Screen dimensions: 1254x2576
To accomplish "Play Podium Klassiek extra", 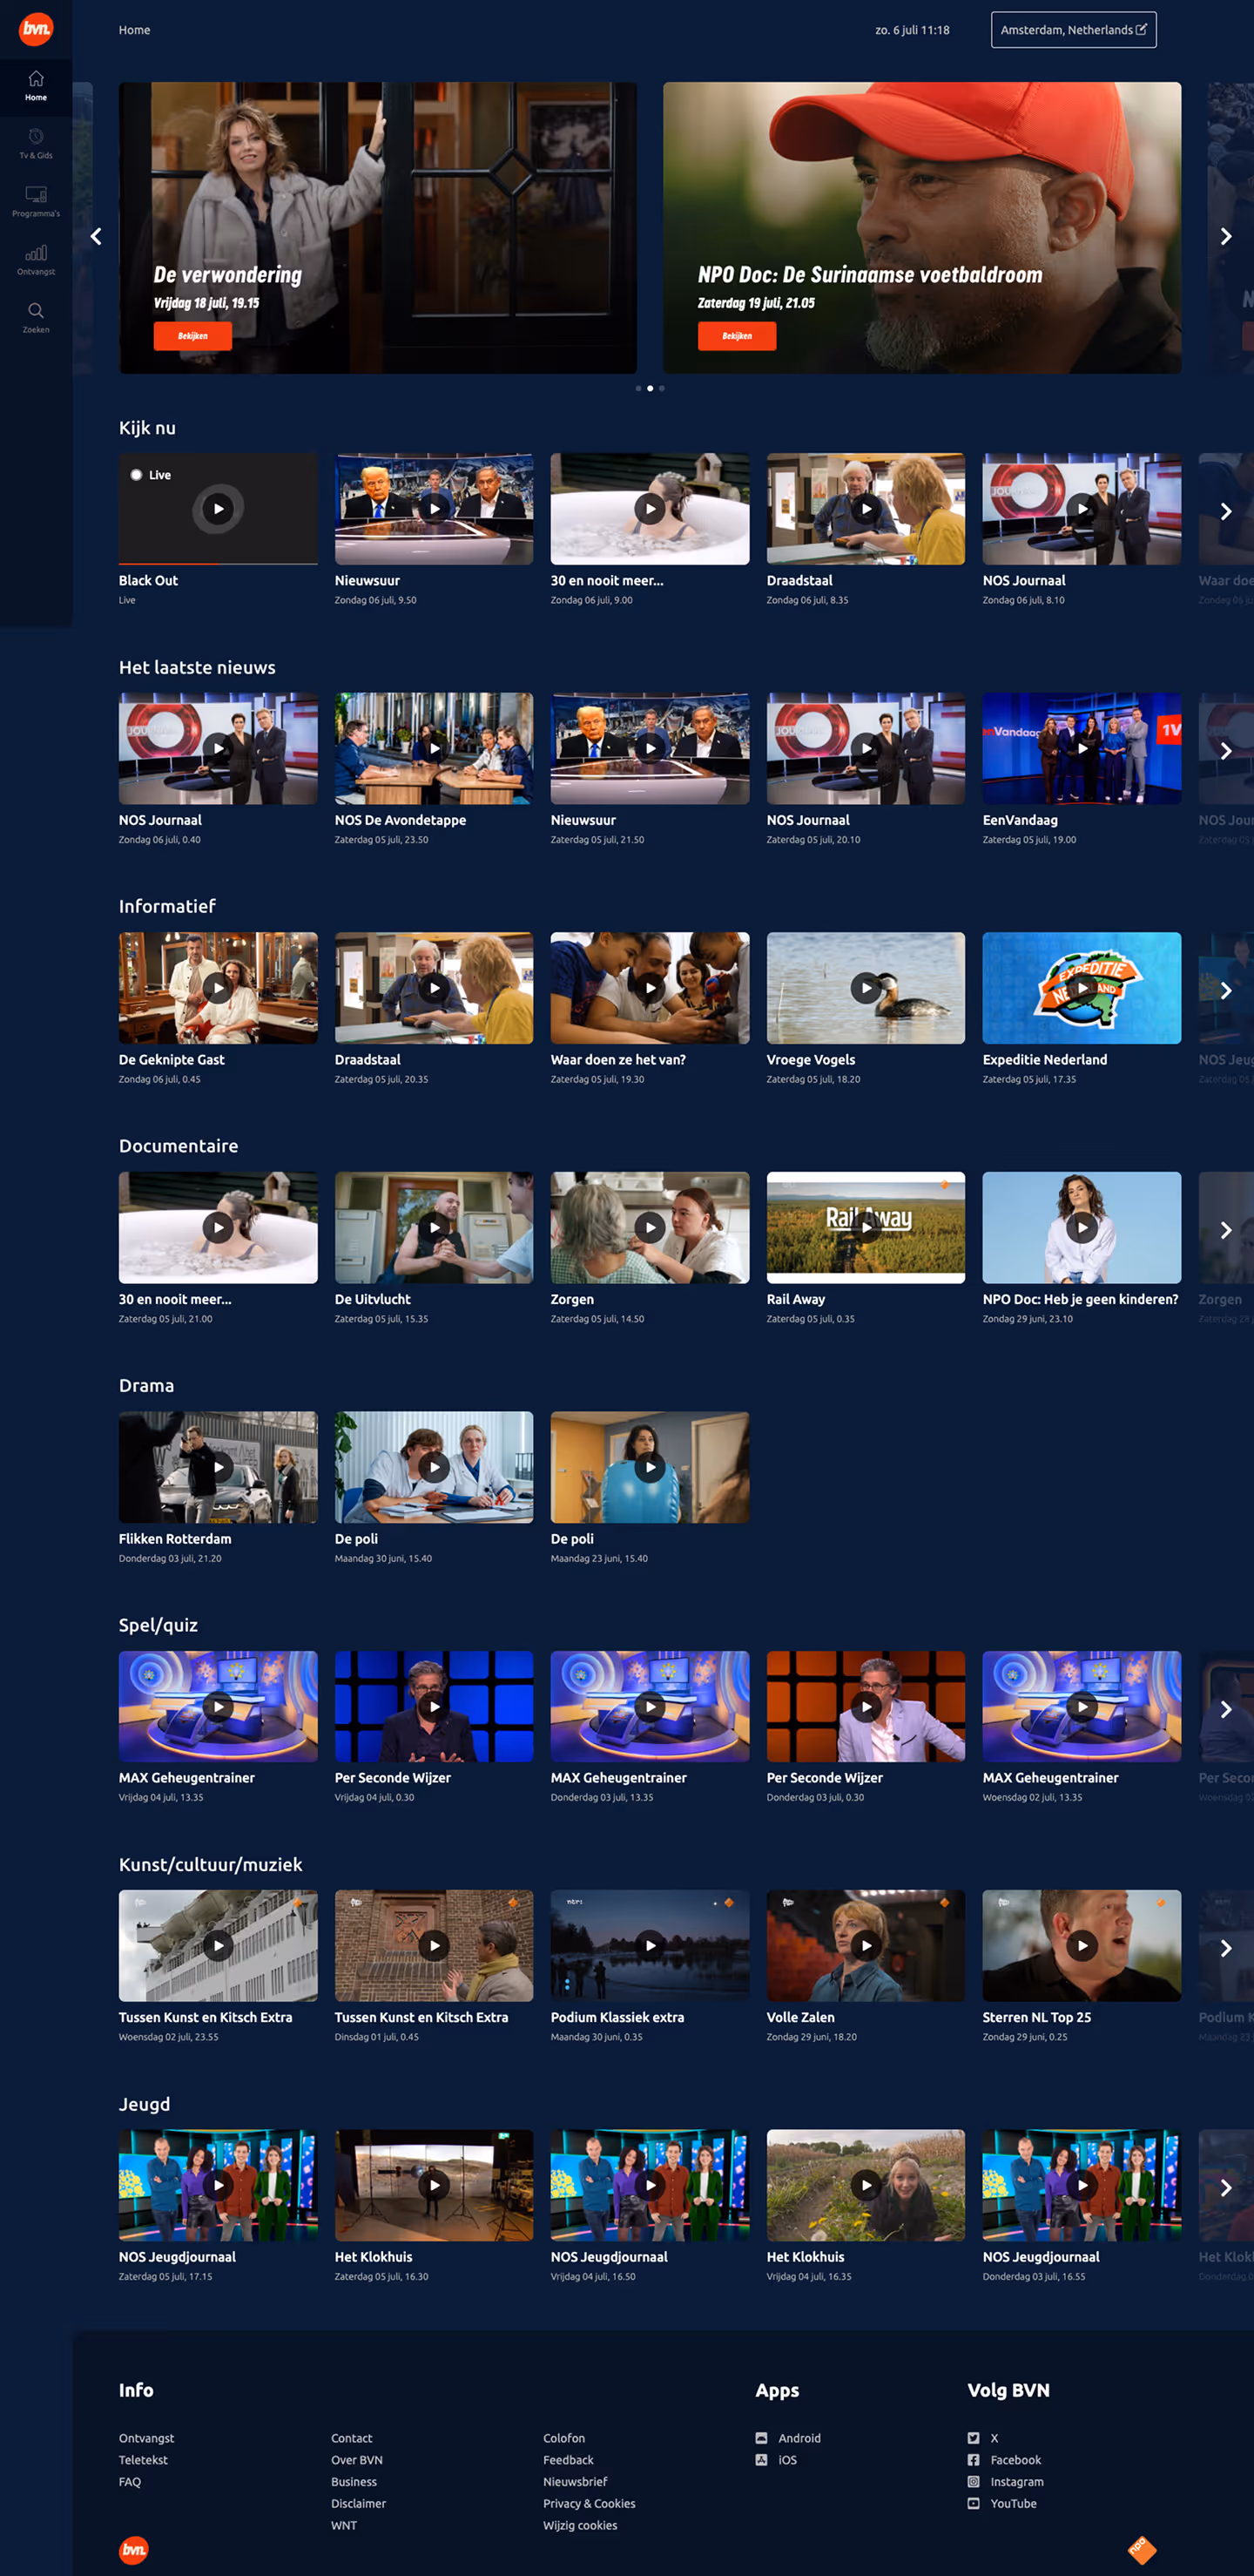I will coord(650,1945).
